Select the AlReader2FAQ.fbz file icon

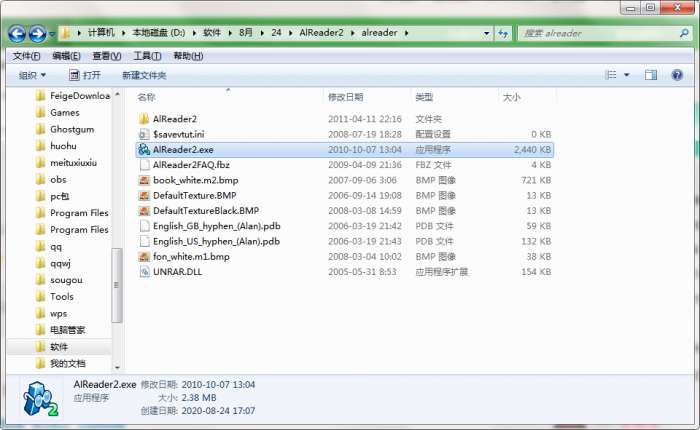(144, 165)
